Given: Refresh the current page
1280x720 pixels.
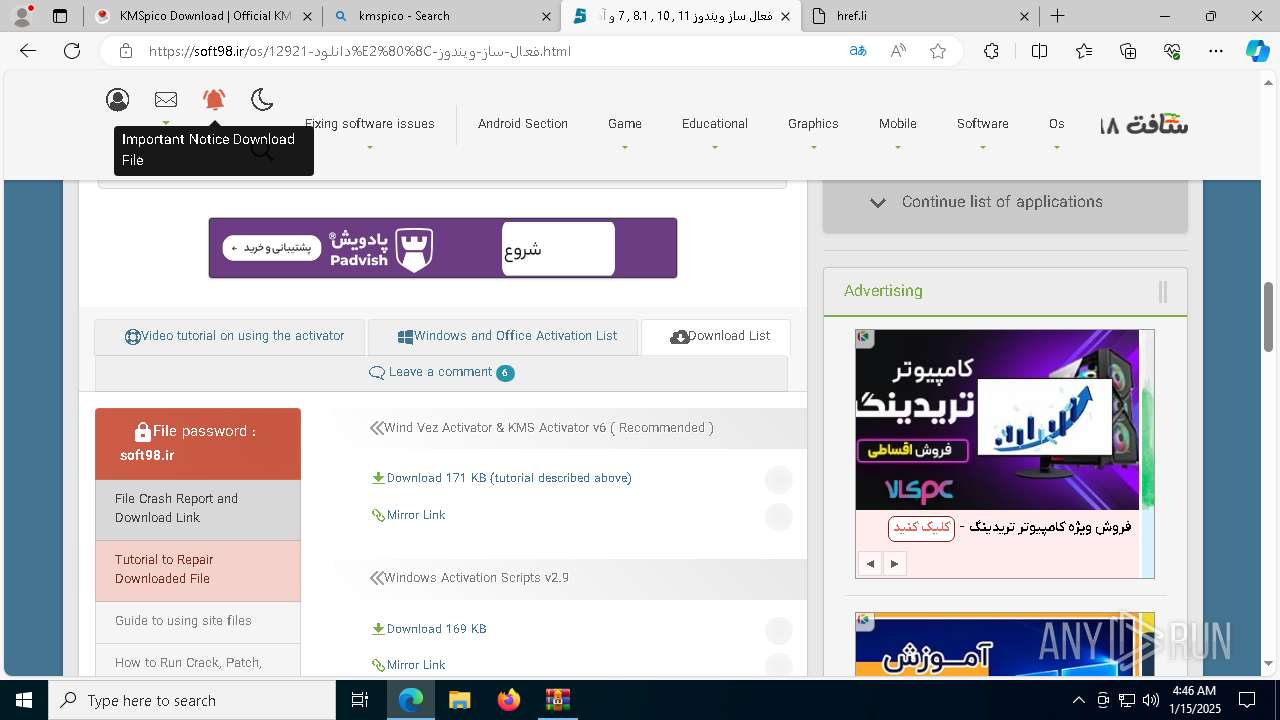Looking at the screenshot, I should 72,51.
